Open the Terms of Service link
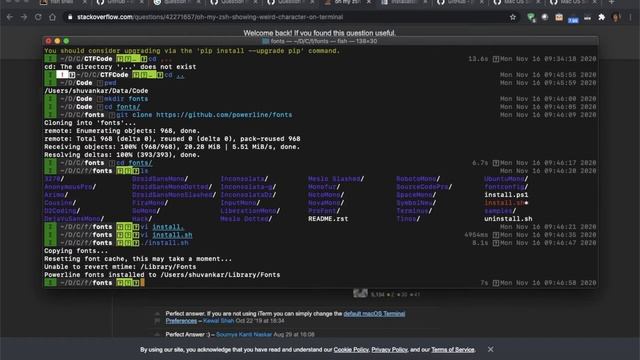This screenshot has height=360, width=640. point(453,350)
